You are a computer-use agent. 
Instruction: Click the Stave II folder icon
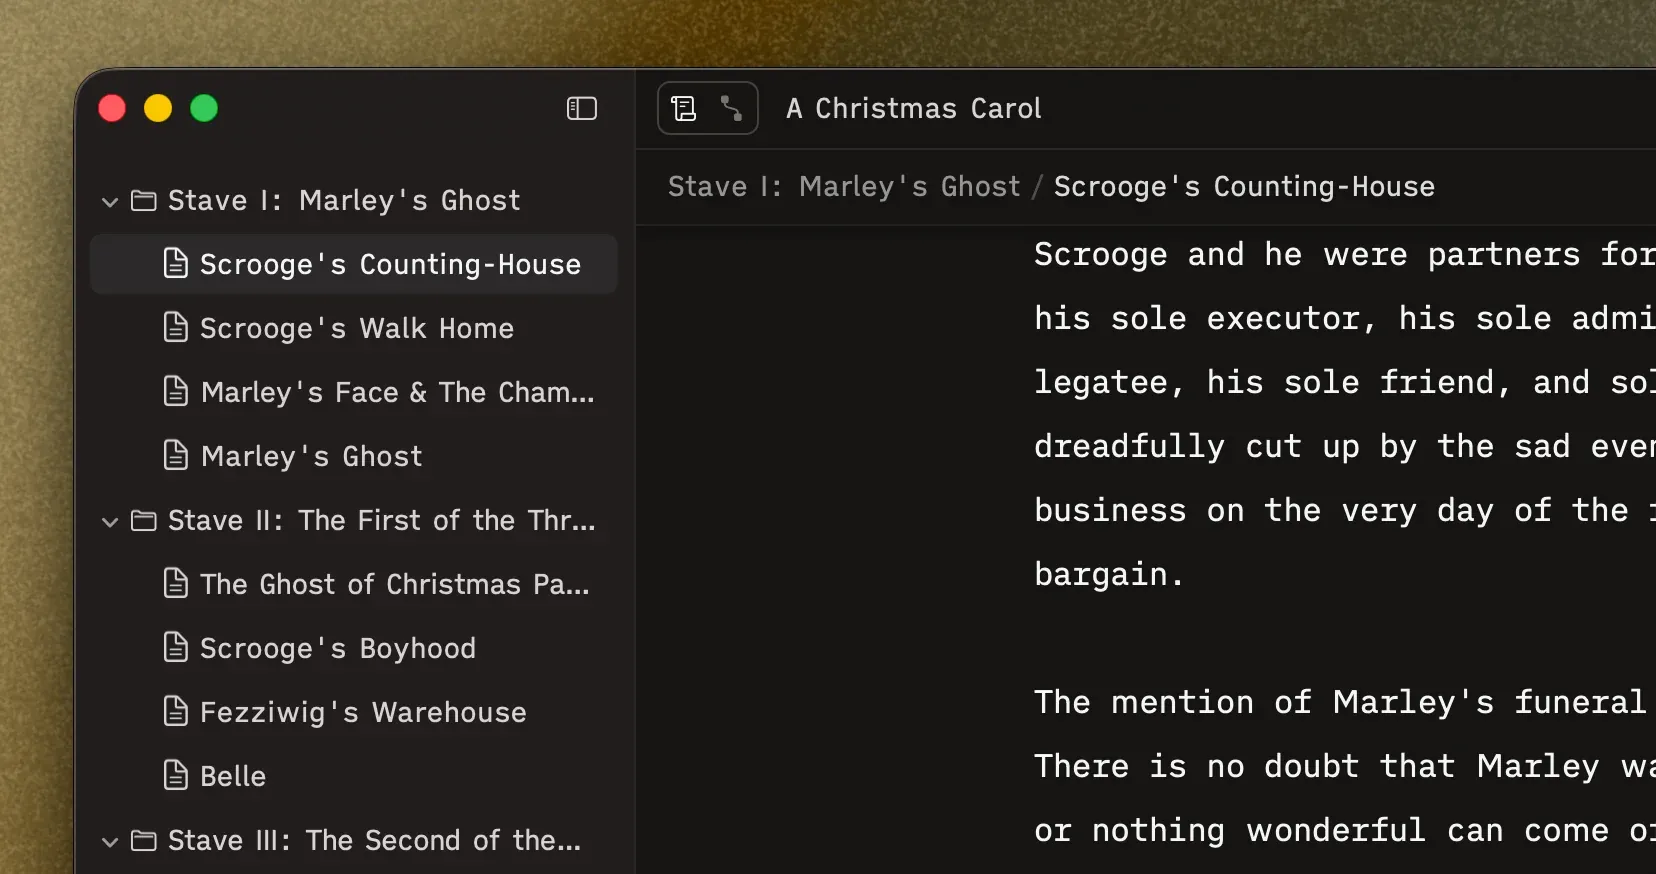[x=144, y=521]
